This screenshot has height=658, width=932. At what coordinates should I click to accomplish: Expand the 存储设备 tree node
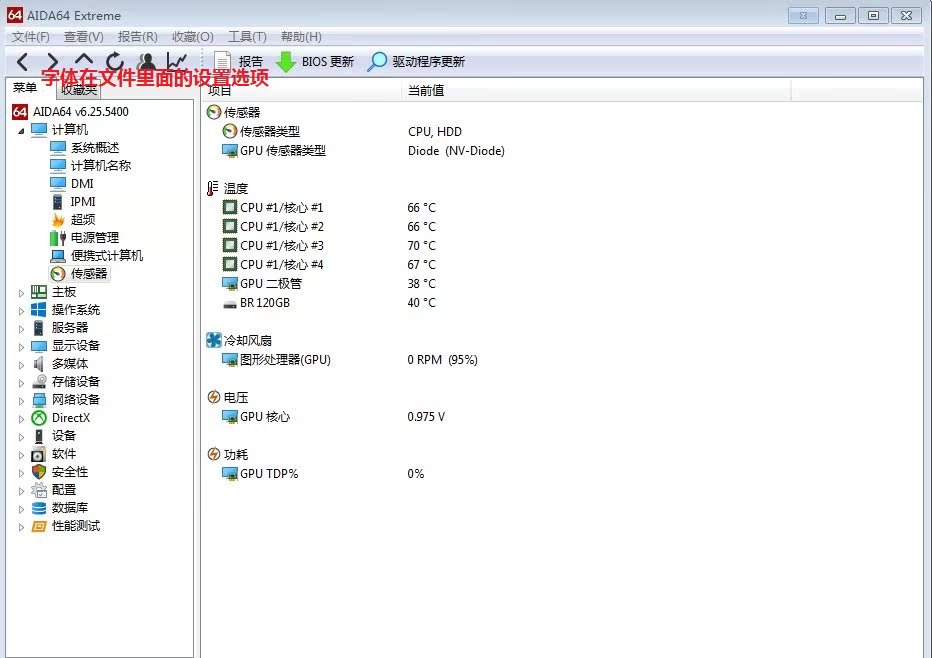[21, 383]
